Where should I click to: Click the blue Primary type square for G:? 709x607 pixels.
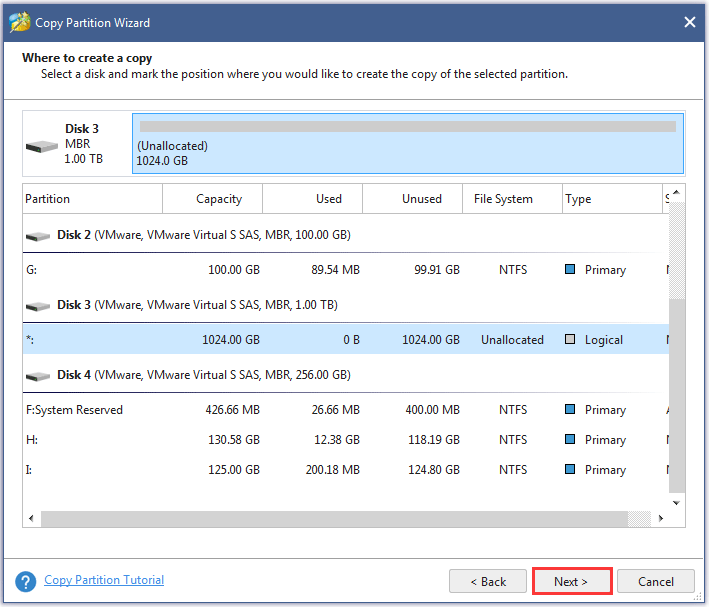570,269
